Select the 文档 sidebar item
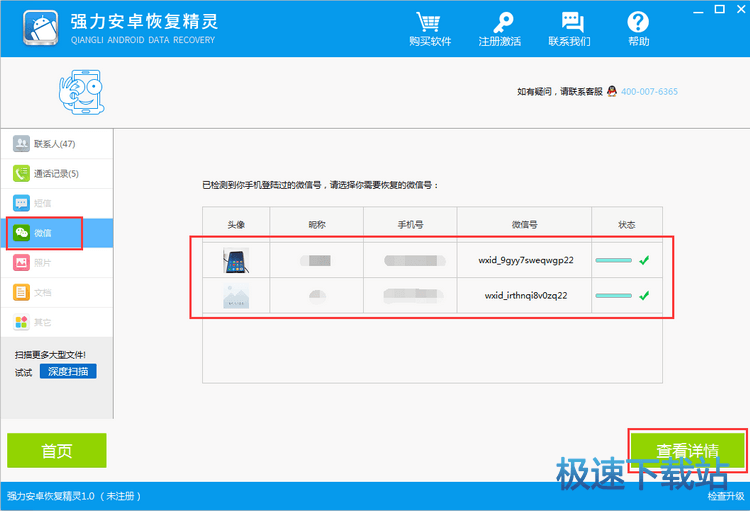750x511 pixels. point(57,292)
